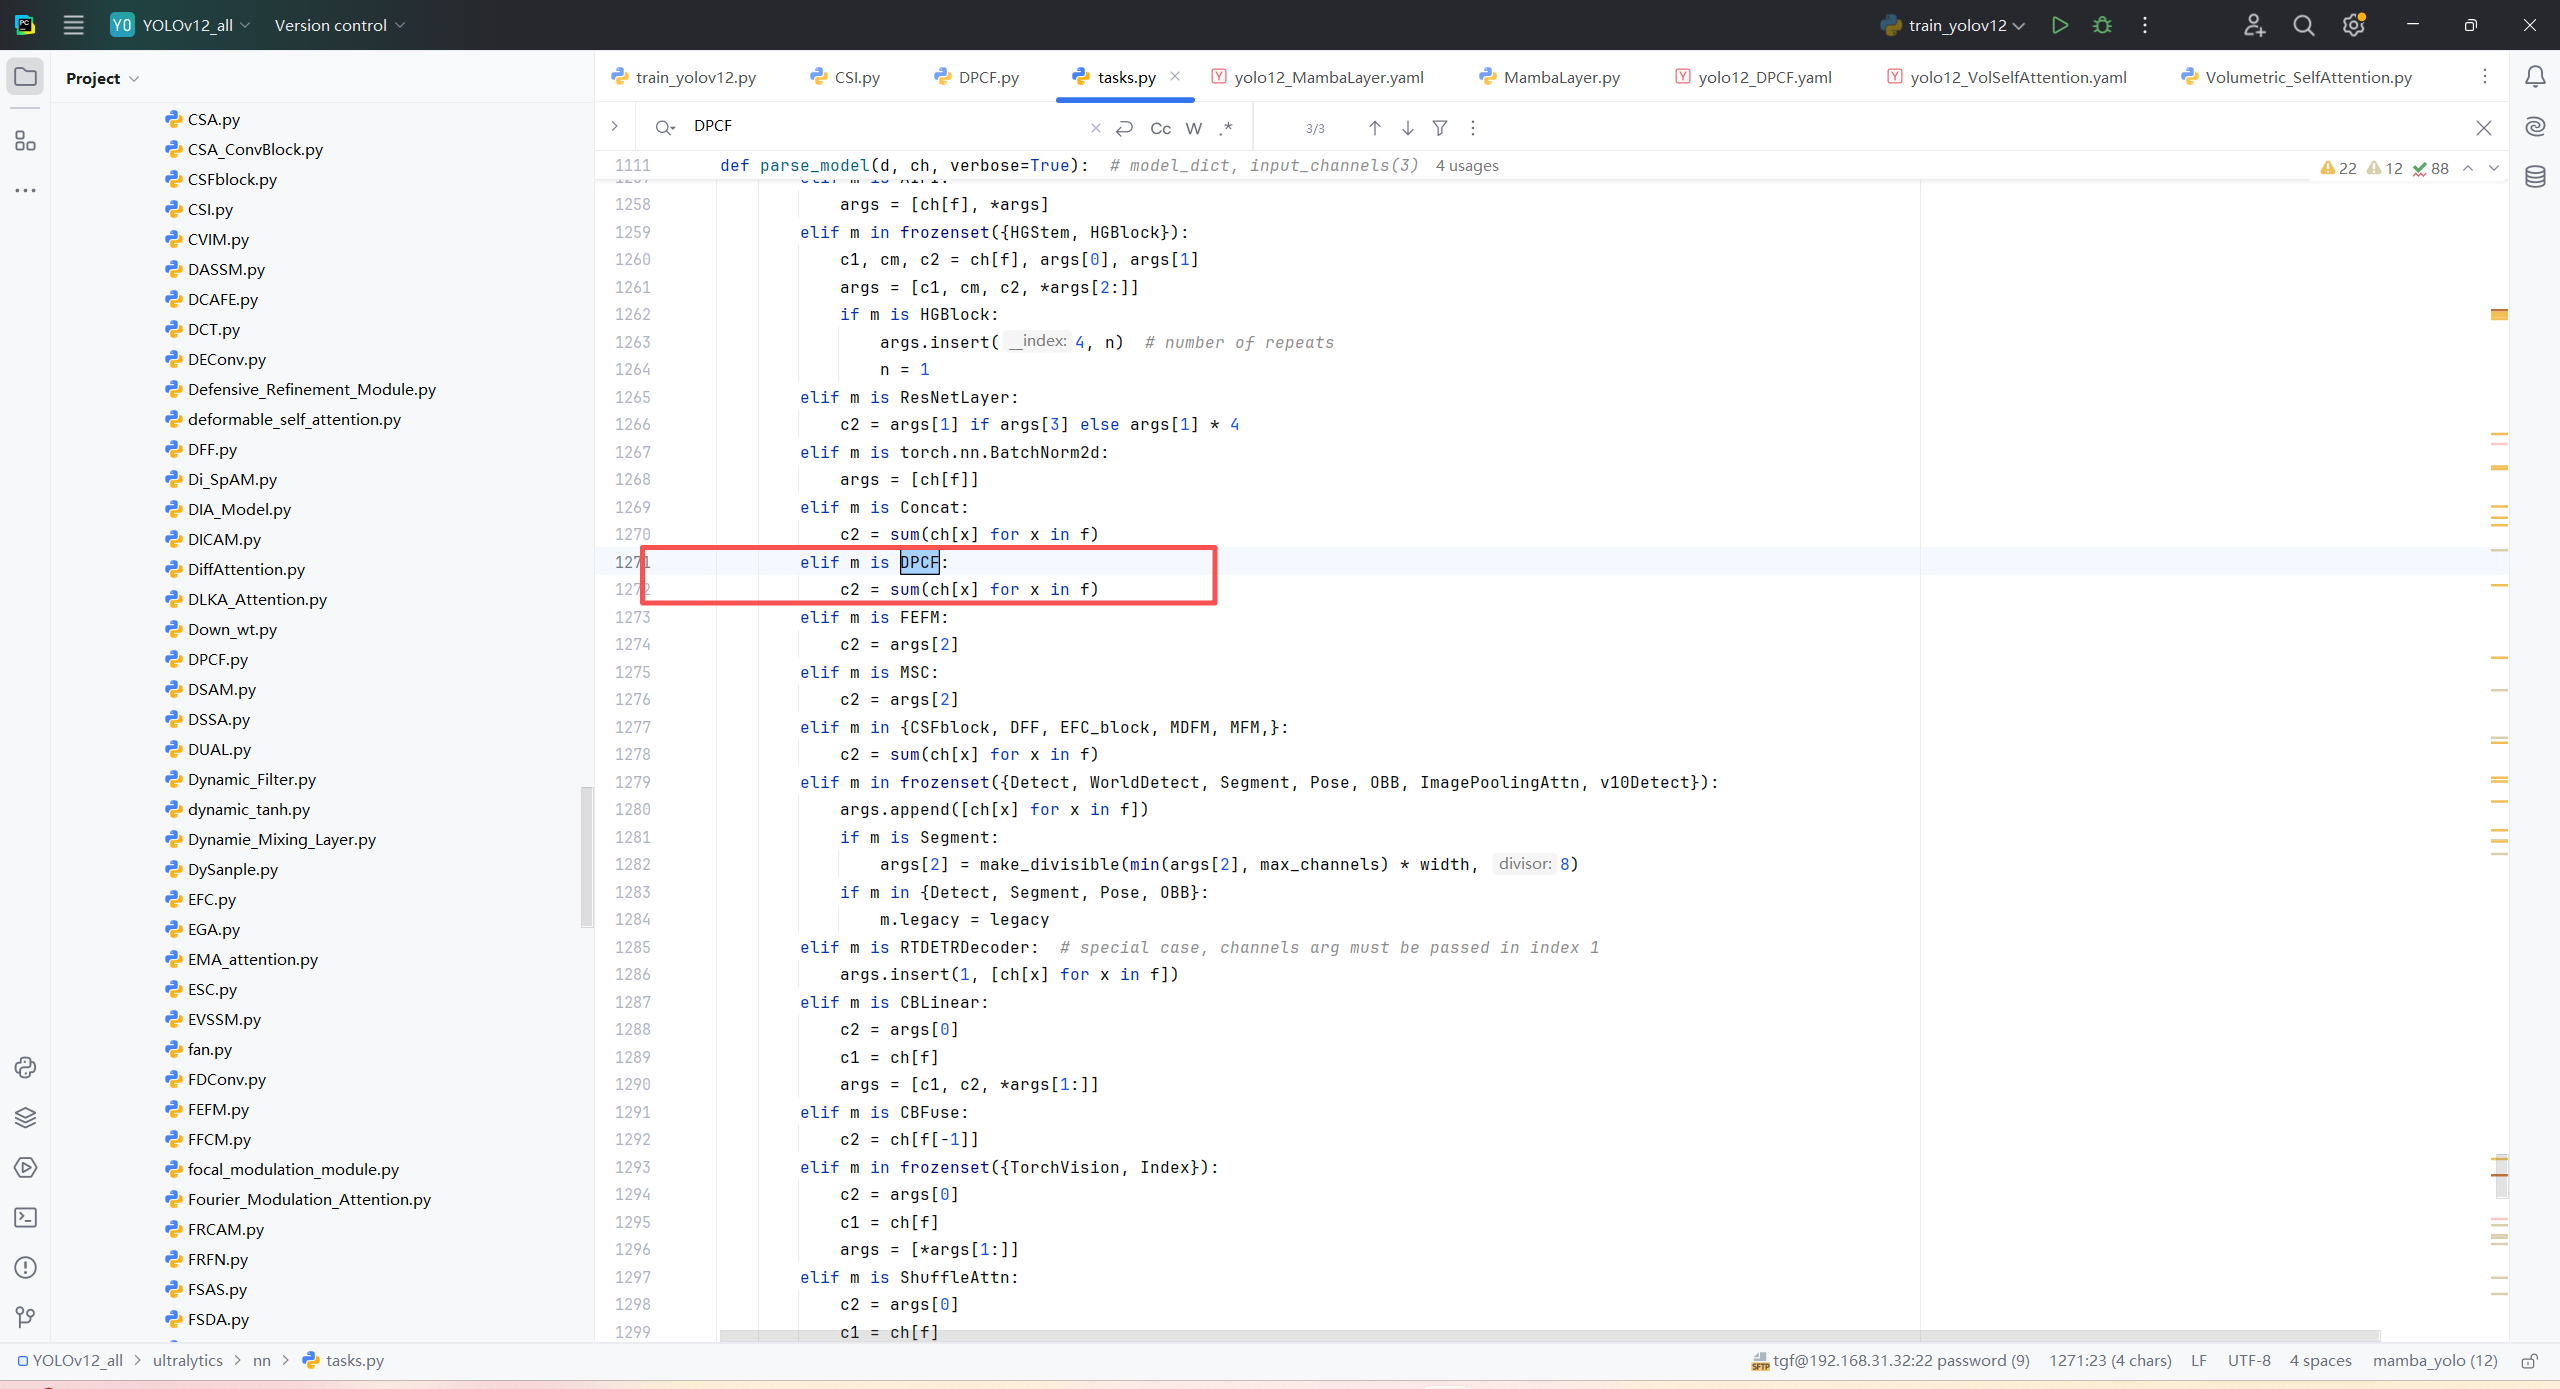Click the mamba_yolo interpreter in status bar

(2434, 1360)
